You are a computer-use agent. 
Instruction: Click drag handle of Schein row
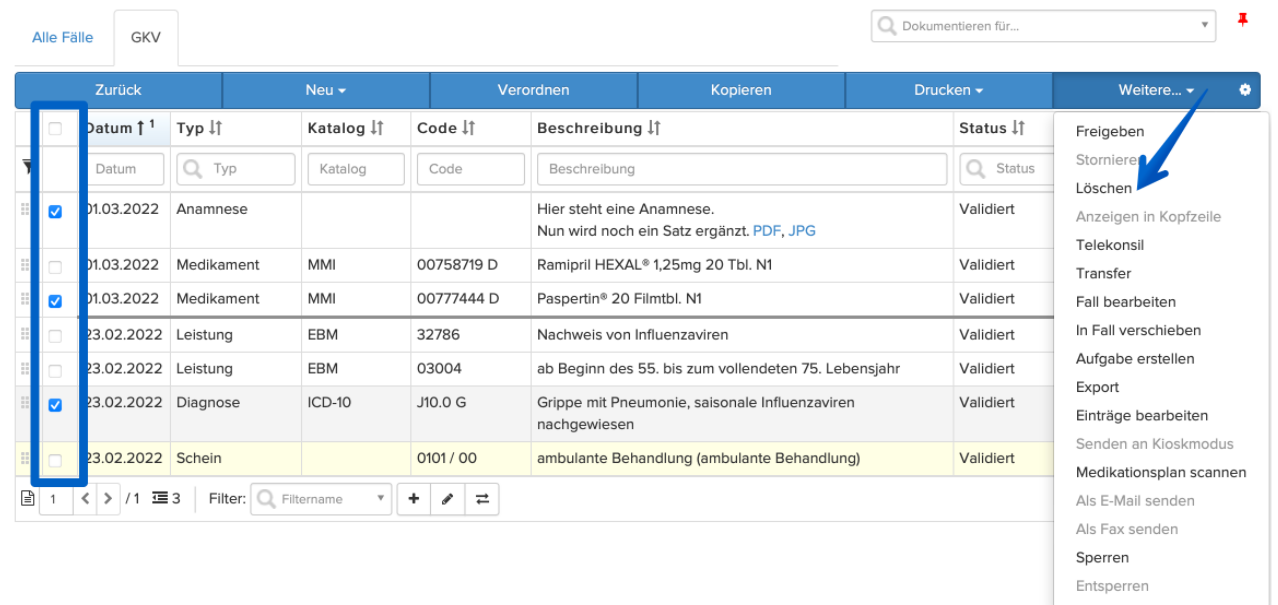point(25,458)
